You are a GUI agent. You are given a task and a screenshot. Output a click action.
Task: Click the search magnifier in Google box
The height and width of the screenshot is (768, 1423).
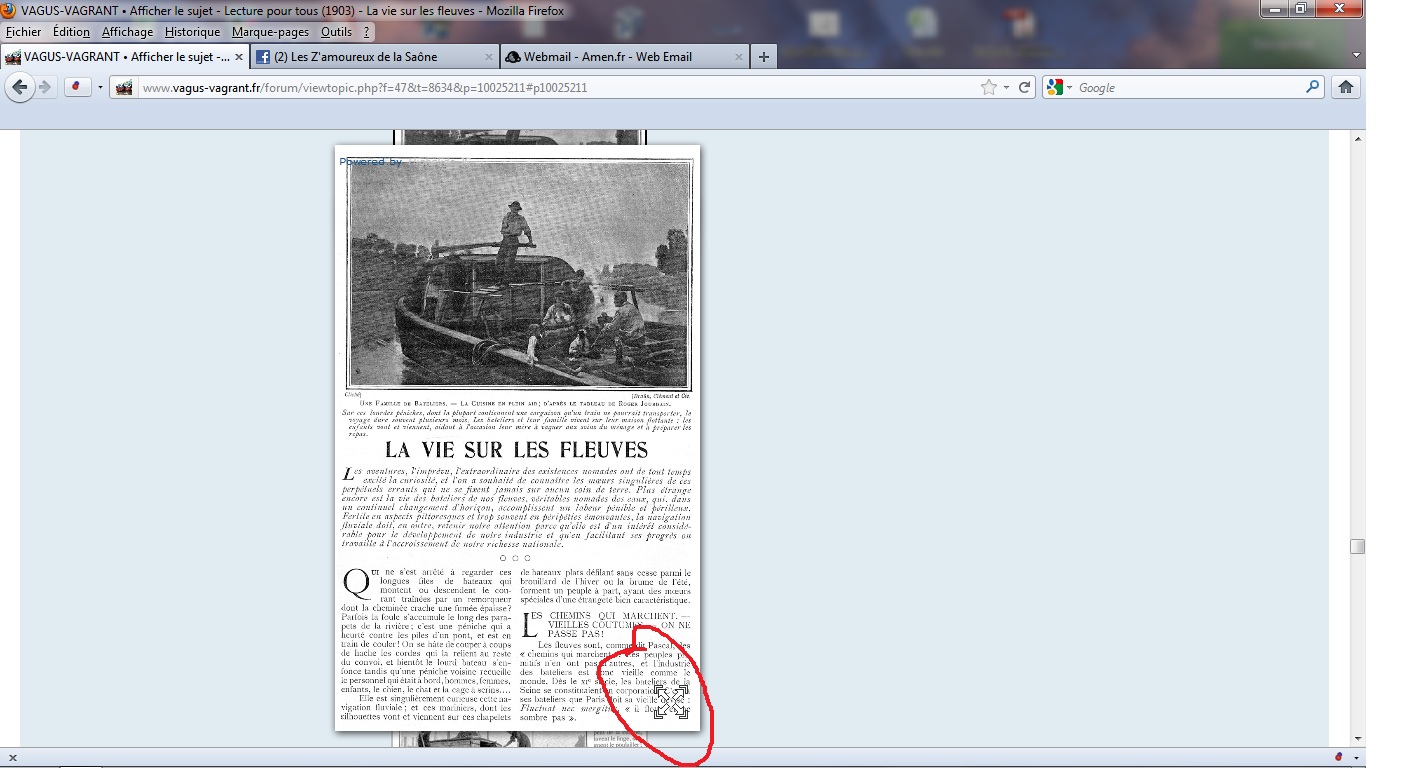(1313, 88)
